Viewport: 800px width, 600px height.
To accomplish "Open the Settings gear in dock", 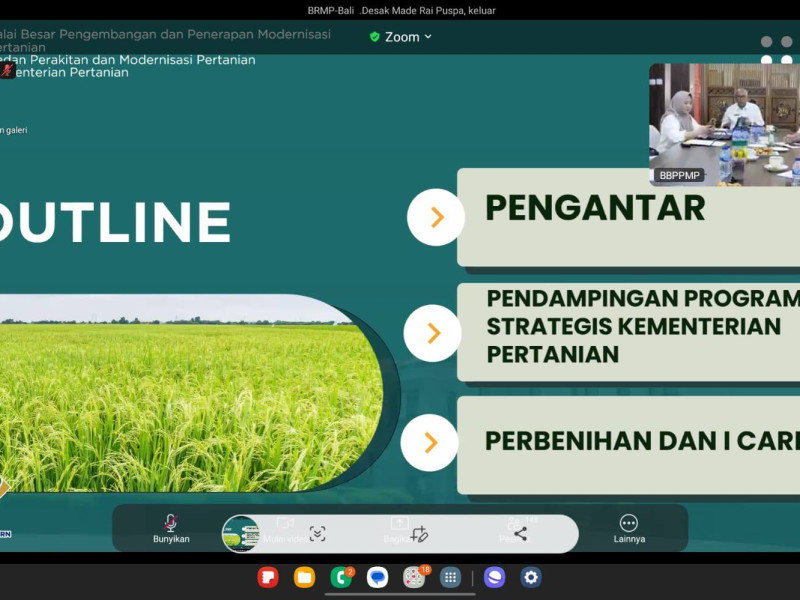I will coord(531,577).
